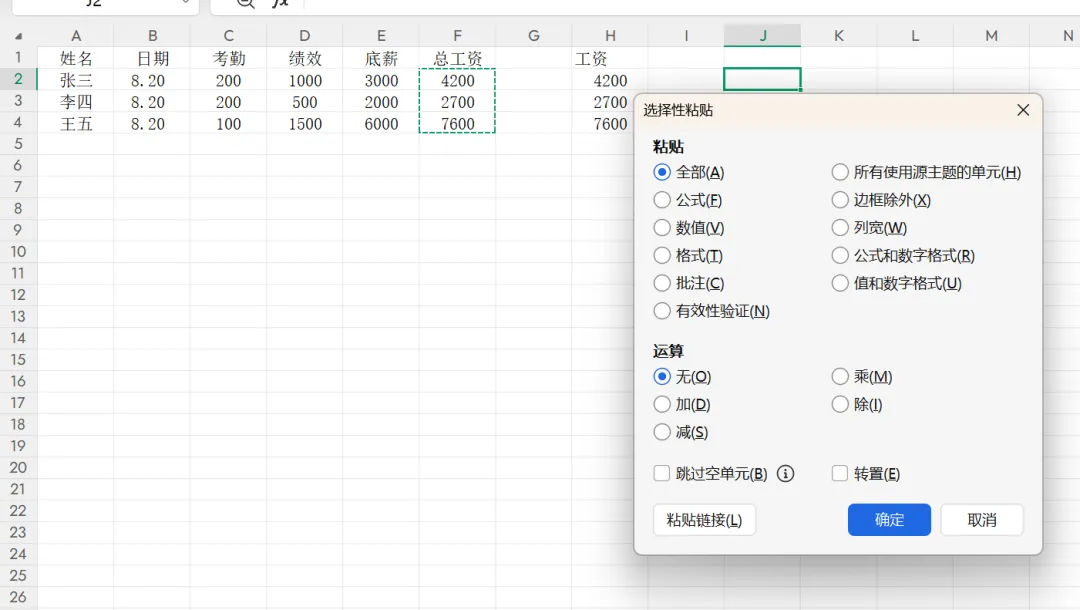The height and width of the screenshot is (610, 1080).
Task: Choose 所有使用源主题的单元(H) option
Action: click(840, 172)
